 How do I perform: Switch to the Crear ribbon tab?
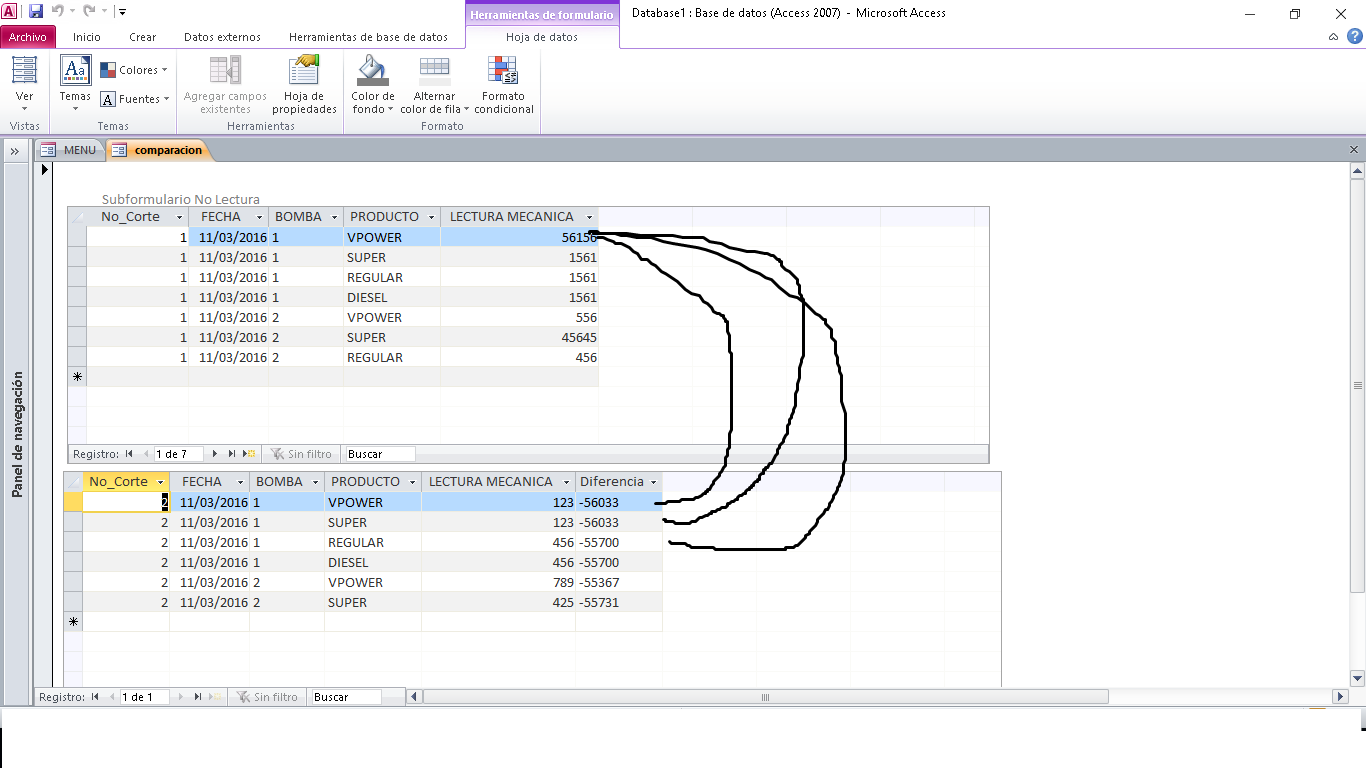point(143,37)
